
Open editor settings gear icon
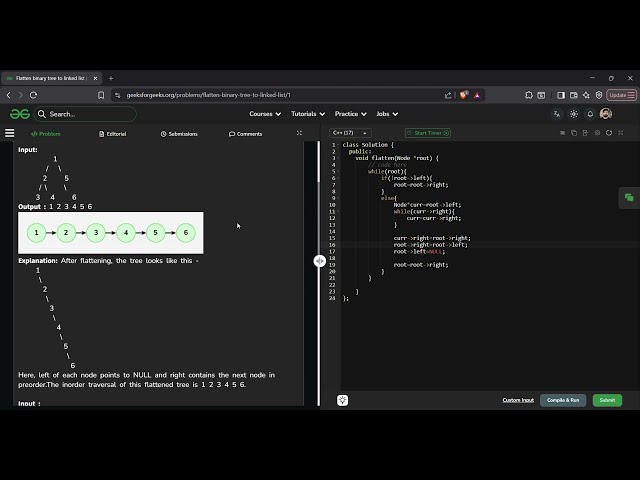[x=597, y=133]
